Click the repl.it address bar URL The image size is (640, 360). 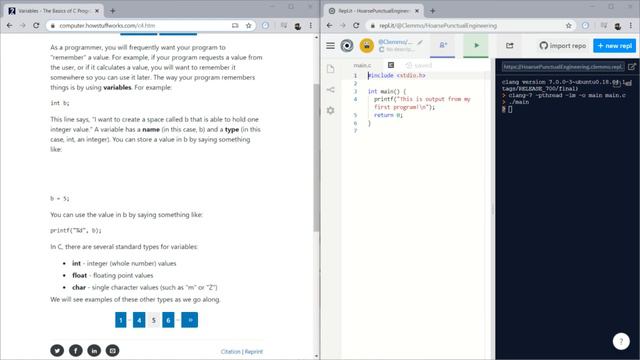click(x=438, y=25)
